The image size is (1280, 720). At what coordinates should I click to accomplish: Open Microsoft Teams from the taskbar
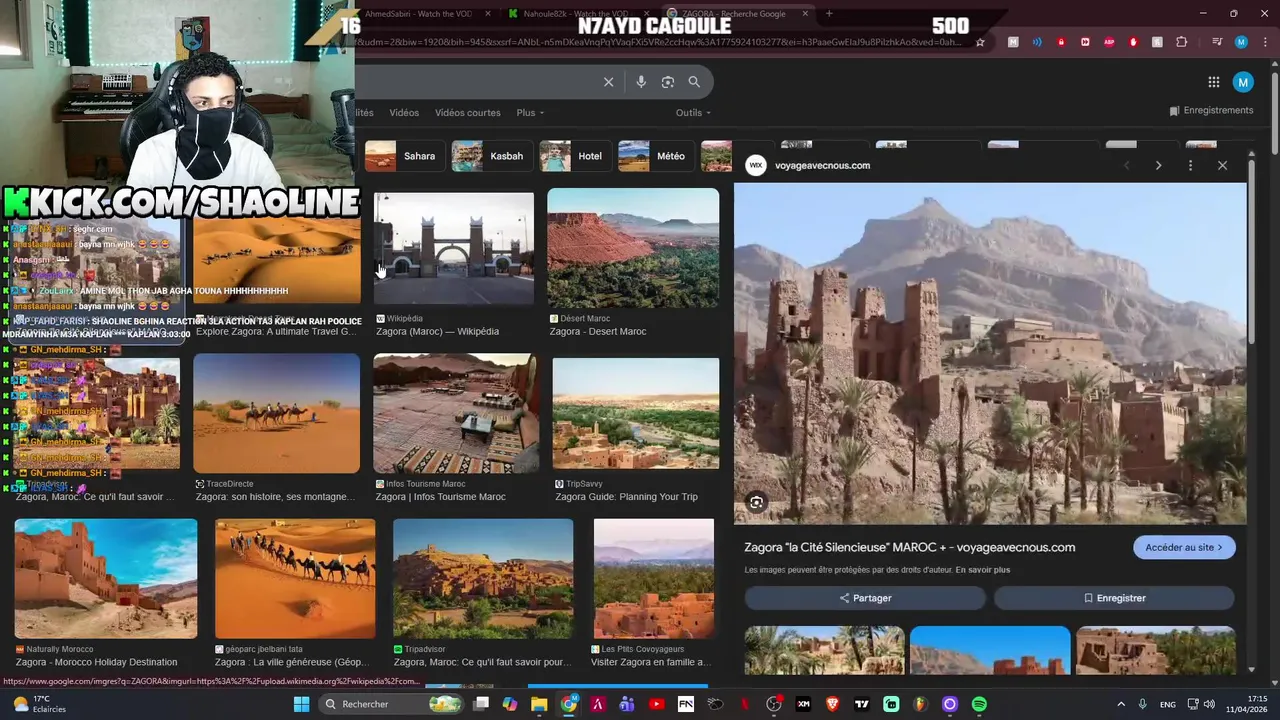[x=627, y=704]
